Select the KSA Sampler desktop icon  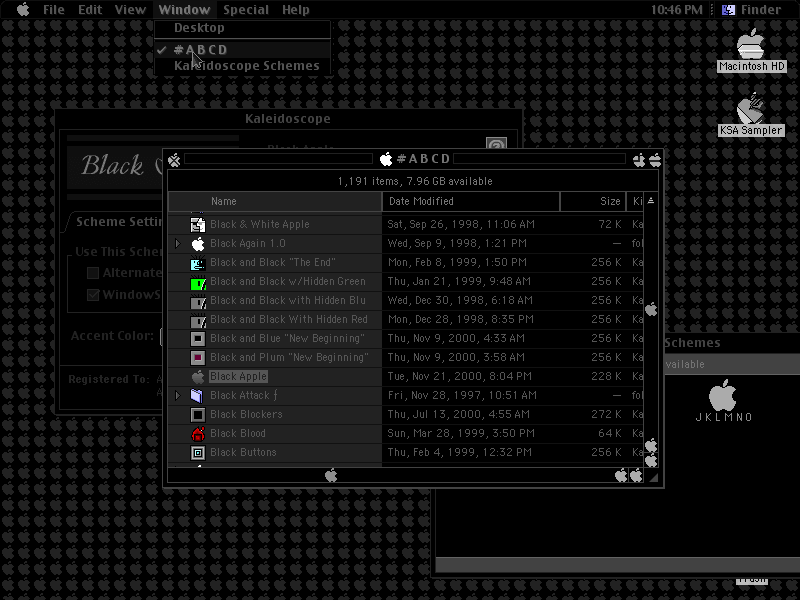tap(751, 108)
